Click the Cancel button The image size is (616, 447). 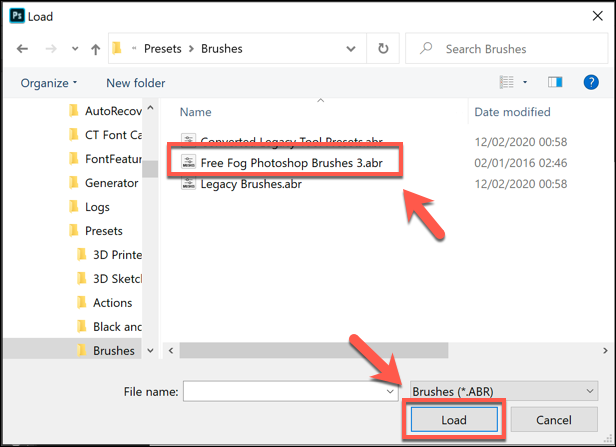554,420
